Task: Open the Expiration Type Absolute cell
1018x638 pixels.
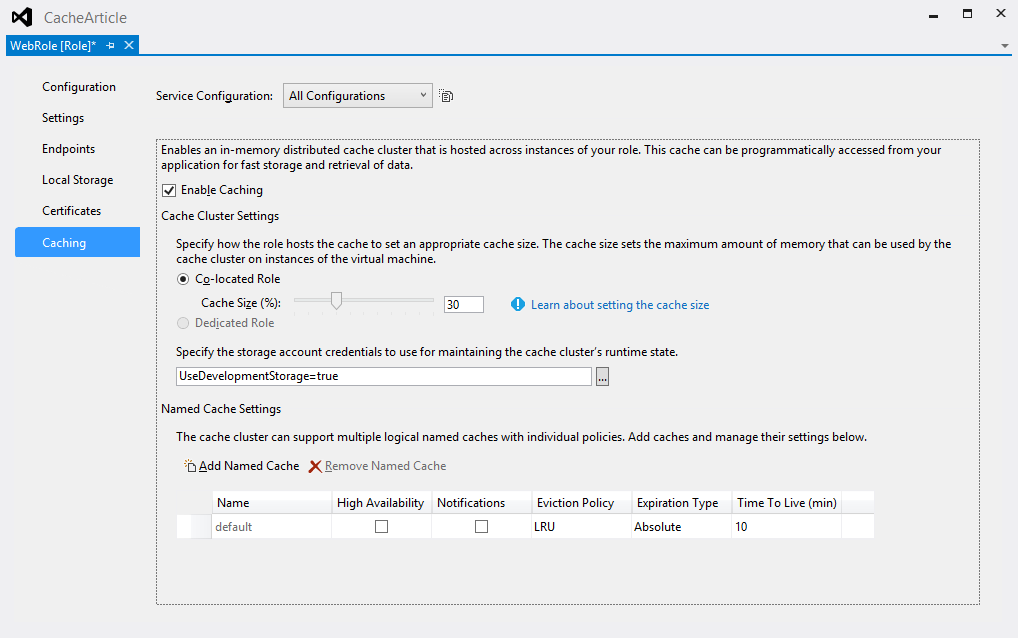Action: 680,527
